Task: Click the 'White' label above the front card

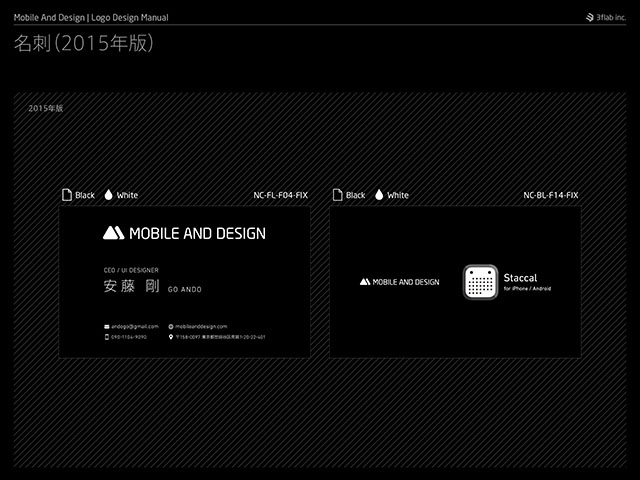Action: point(127,195)
